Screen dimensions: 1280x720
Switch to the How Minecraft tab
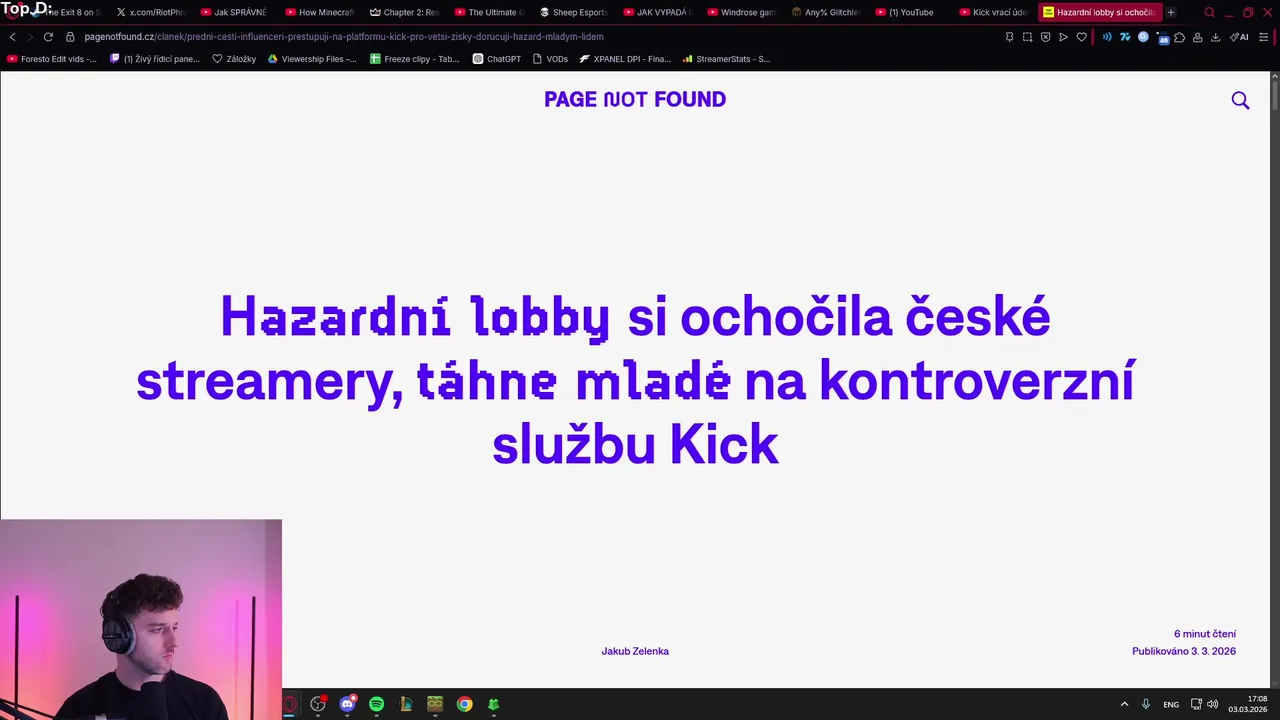pyautogui.click(x=319, y=12)
